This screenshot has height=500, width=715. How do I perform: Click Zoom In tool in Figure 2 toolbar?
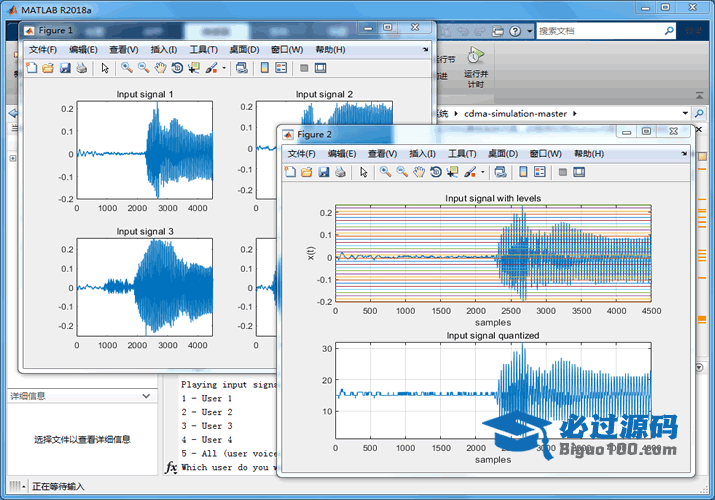pyautogui.click(x=385, y=172)
